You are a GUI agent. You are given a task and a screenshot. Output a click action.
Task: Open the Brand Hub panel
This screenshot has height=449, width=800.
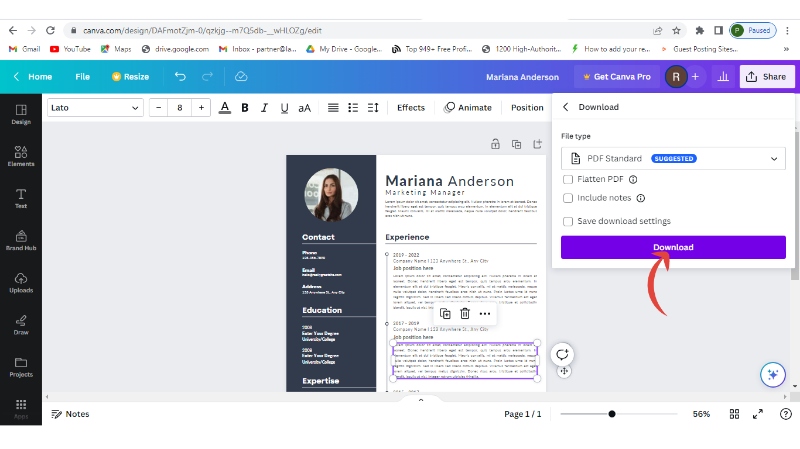coord(21,240)
